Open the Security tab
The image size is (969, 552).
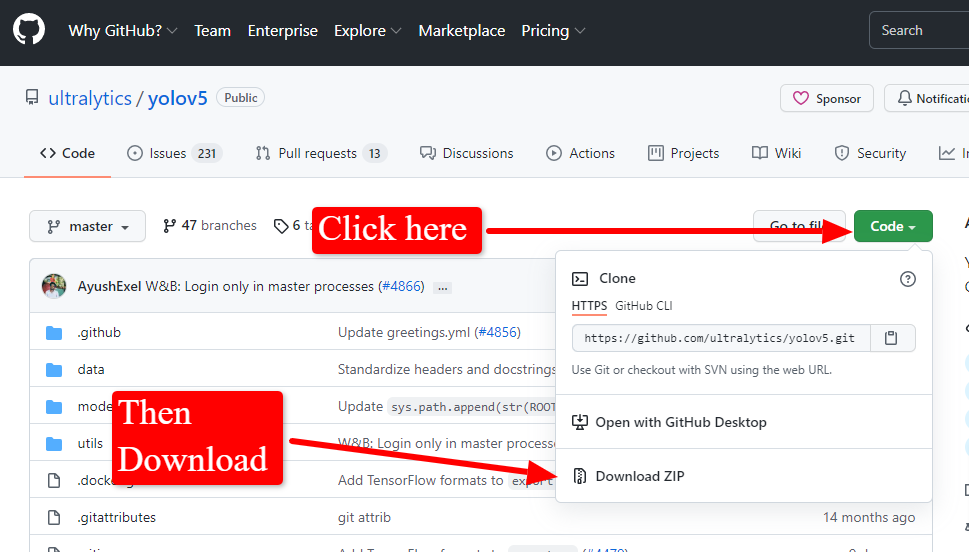(x=870, y=153)
